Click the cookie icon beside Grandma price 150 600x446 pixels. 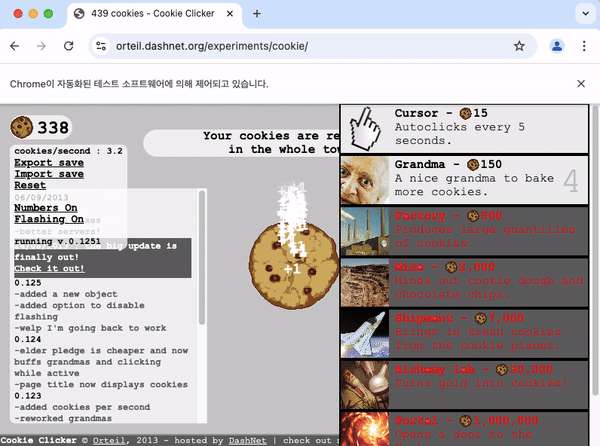coord(473,164)
